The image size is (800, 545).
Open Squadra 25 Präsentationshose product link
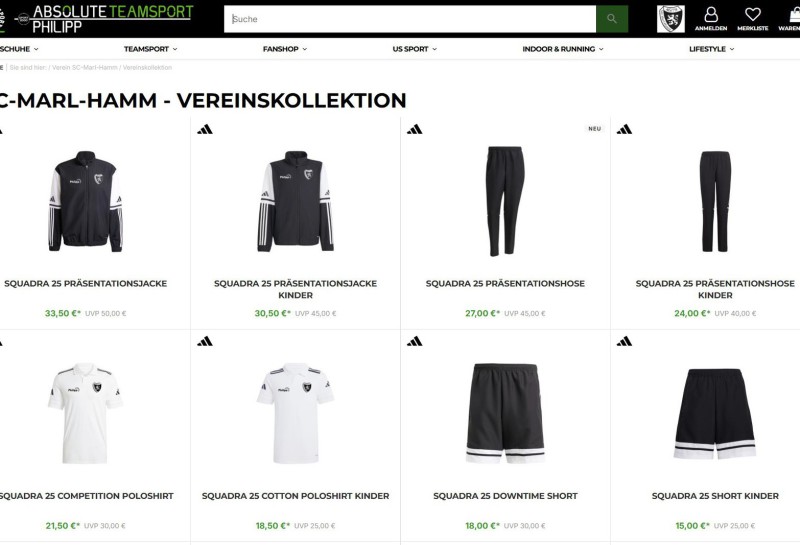click(505, 284)
